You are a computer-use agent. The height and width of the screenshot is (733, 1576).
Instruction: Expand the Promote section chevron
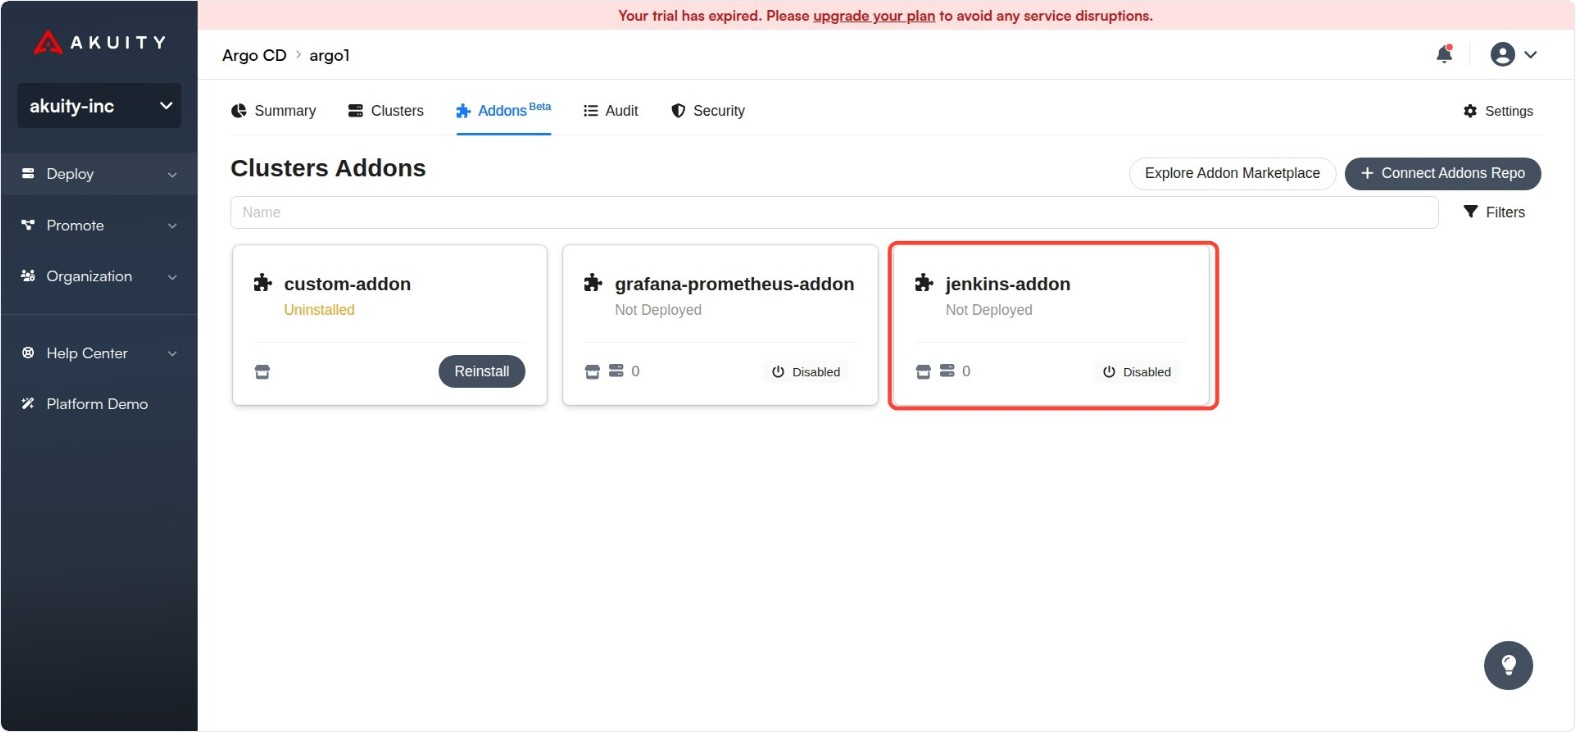[x=172, y=226]
